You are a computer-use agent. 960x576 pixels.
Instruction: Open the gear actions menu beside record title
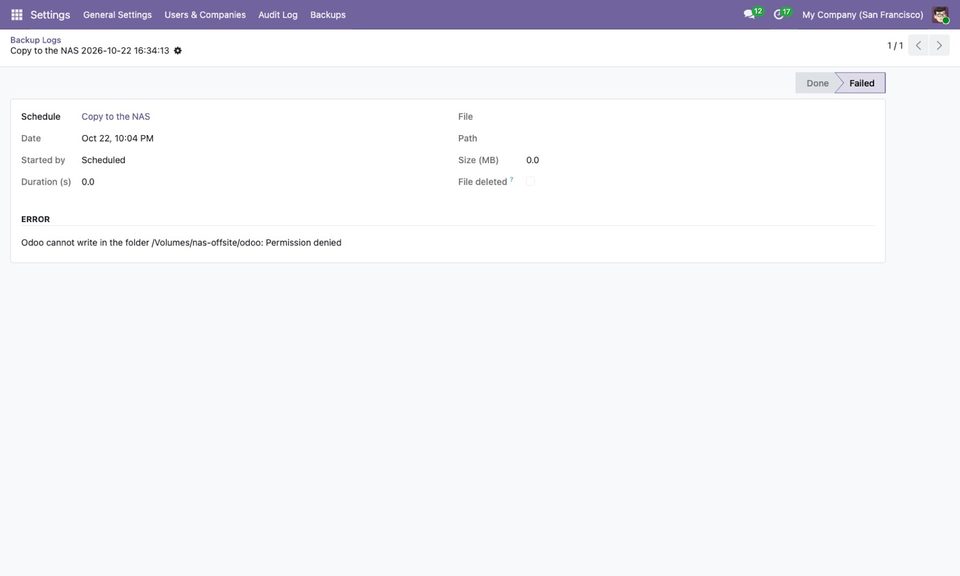178,51
